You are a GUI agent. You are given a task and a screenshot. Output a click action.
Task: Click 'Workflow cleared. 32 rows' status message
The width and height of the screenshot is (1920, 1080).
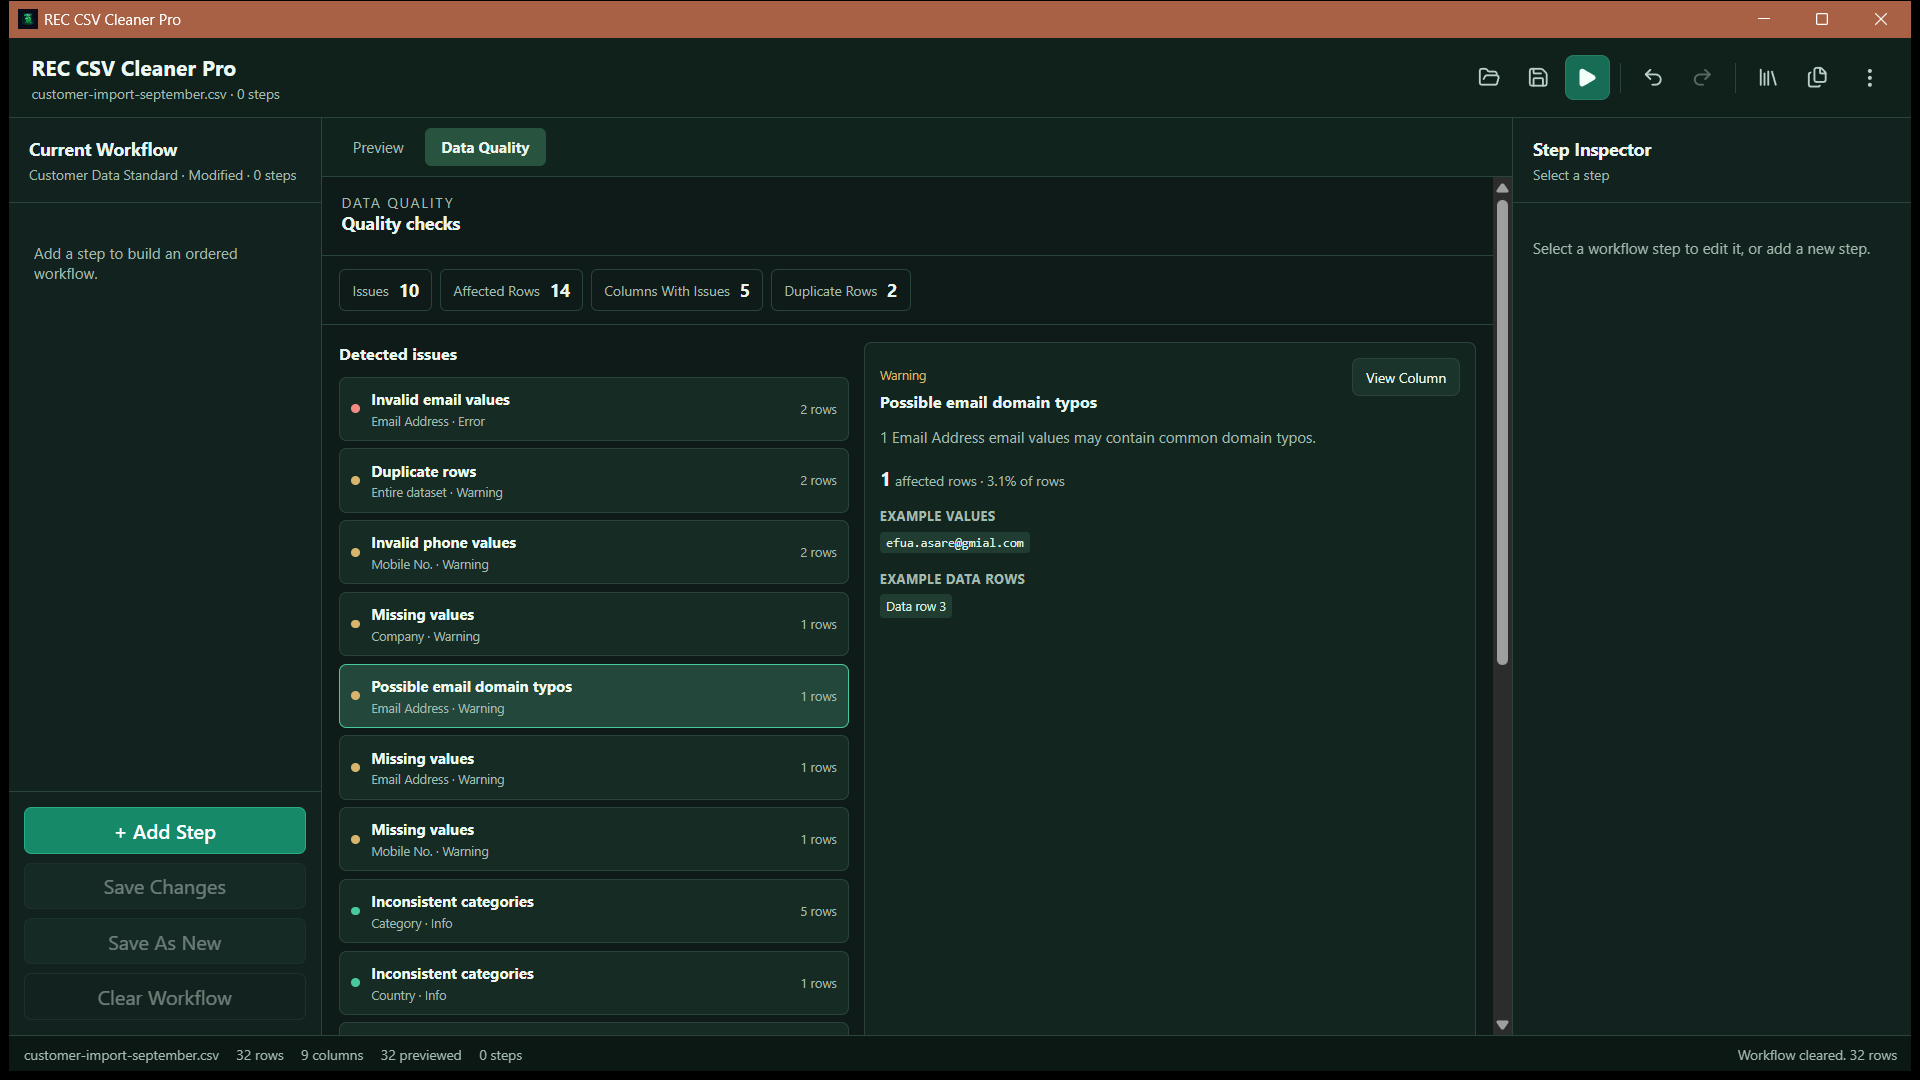coord(1817,1056)
